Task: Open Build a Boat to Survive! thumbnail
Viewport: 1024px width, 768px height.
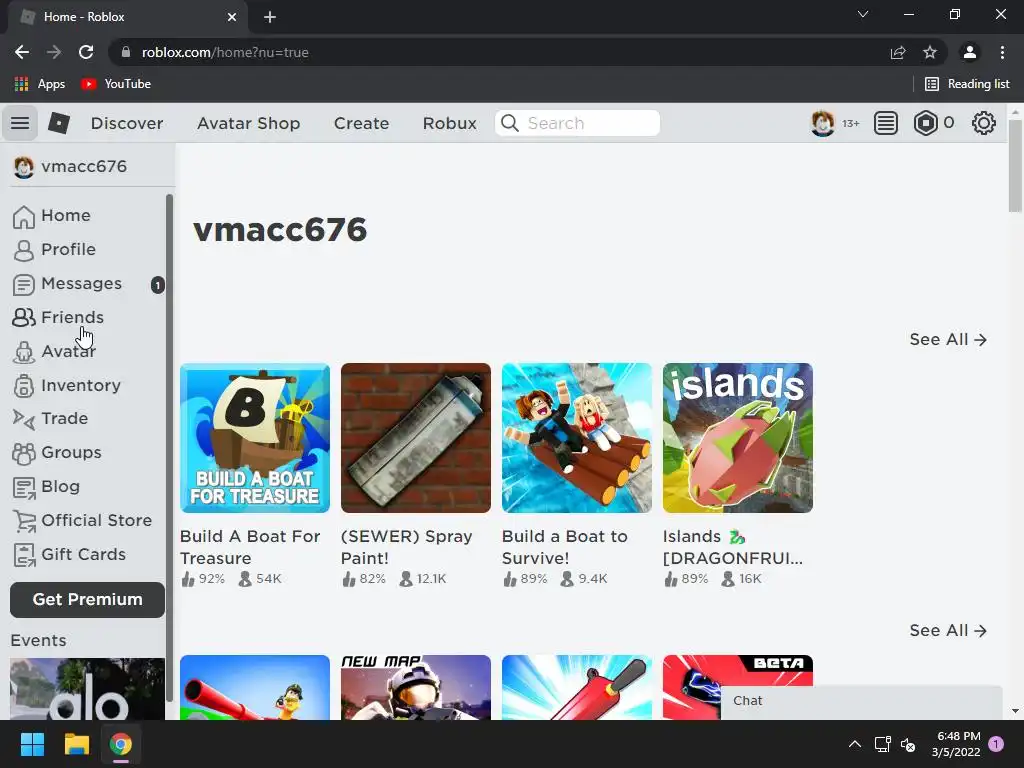Action: click(x=577, y=438)
